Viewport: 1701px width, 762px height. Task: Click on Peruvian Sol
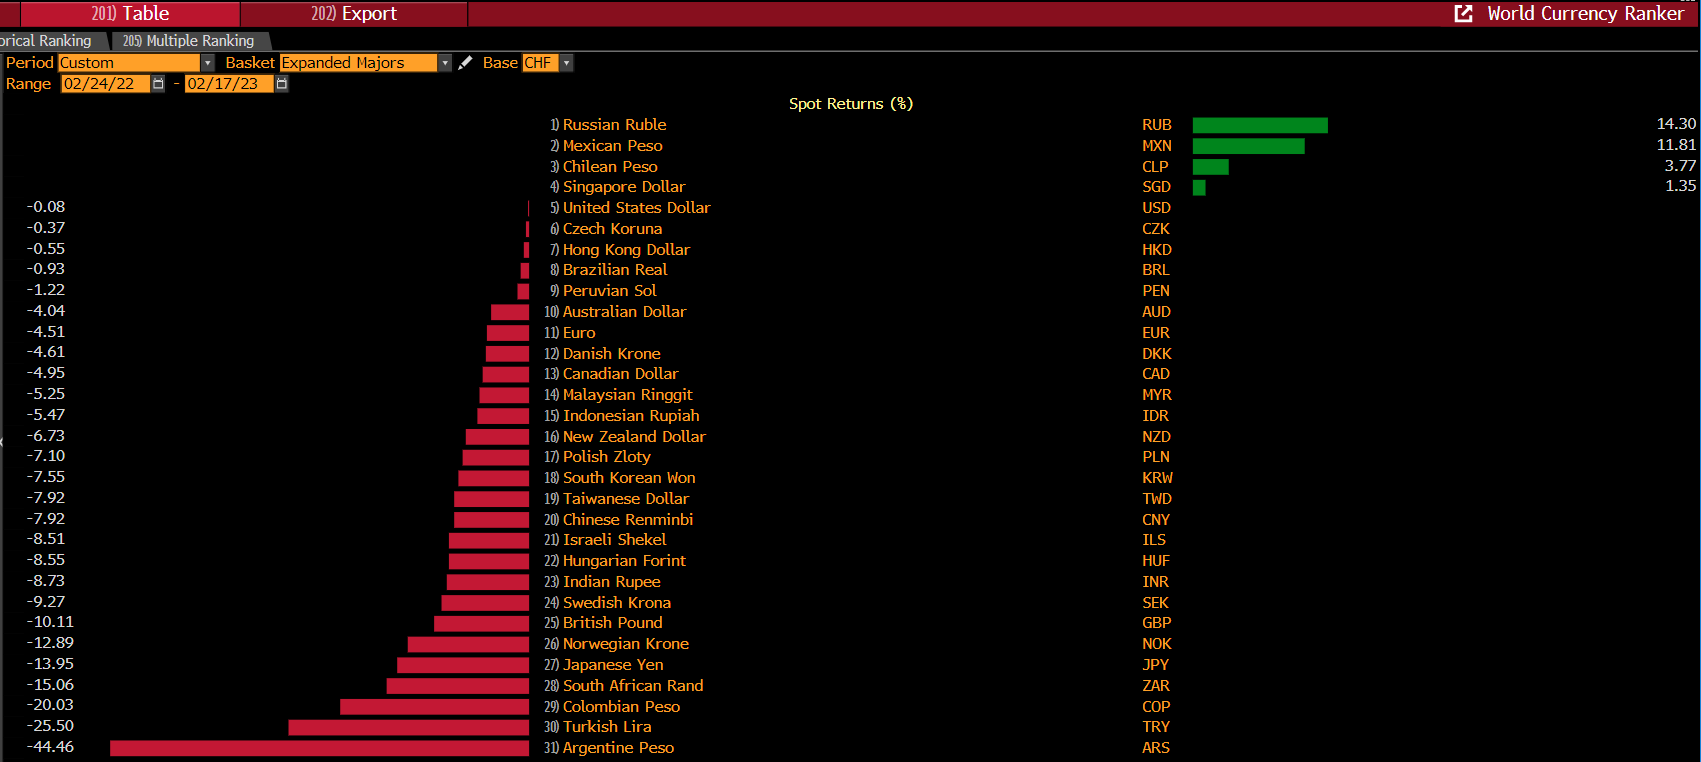click(x=609, y=291)
